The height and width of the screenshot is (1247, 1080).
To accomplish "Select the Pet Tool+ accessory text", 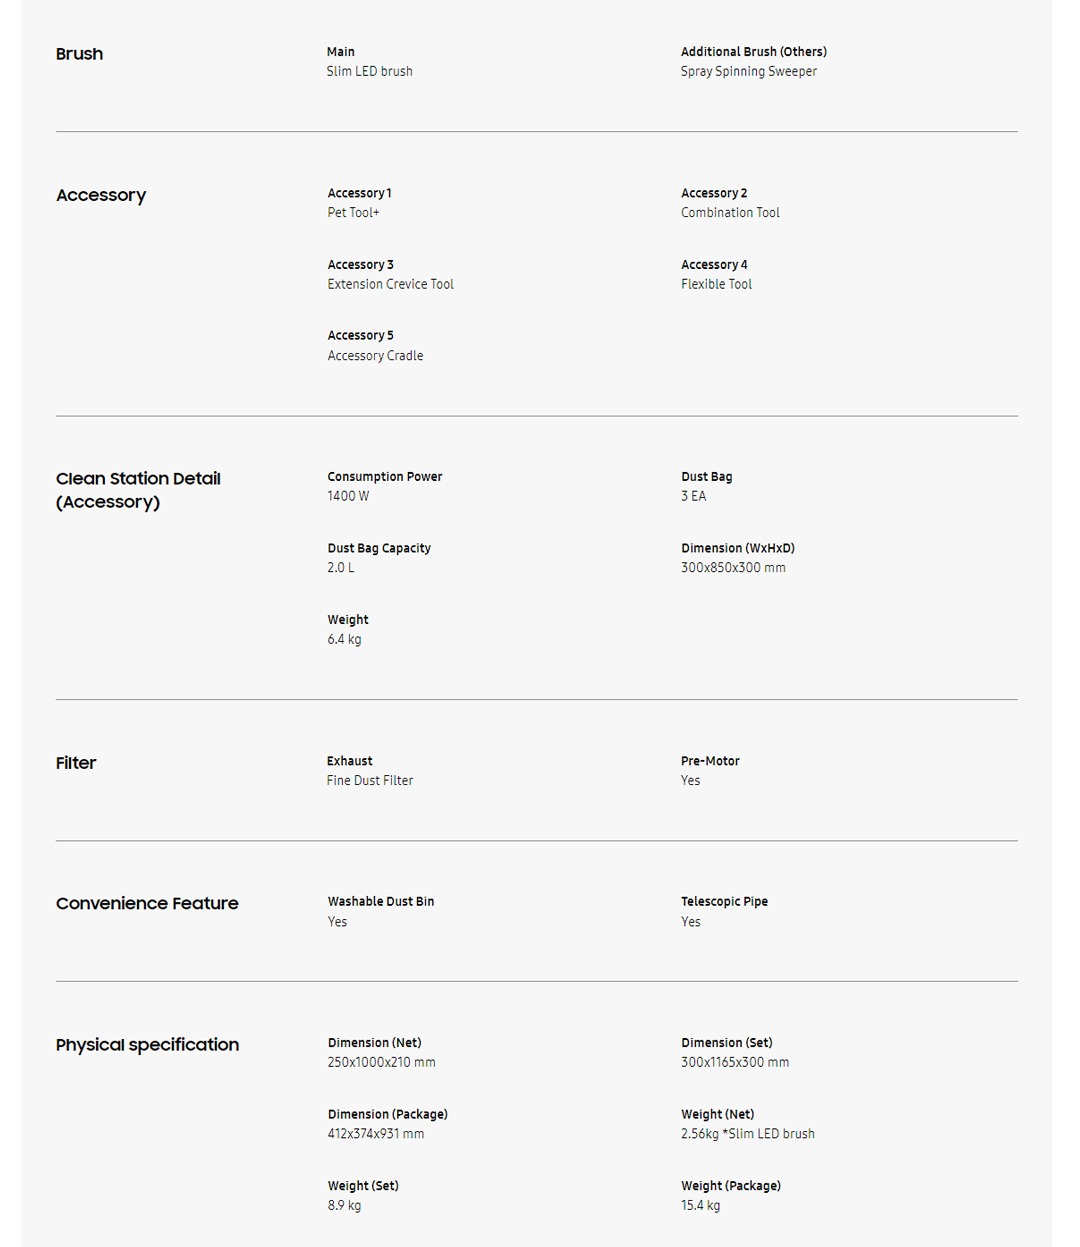I will point(353,213).
